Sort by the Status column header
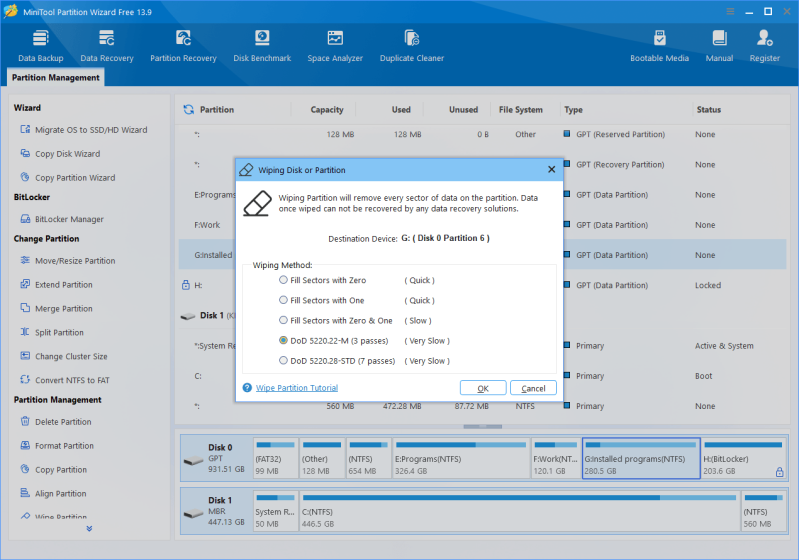 [x=708, y=110]
